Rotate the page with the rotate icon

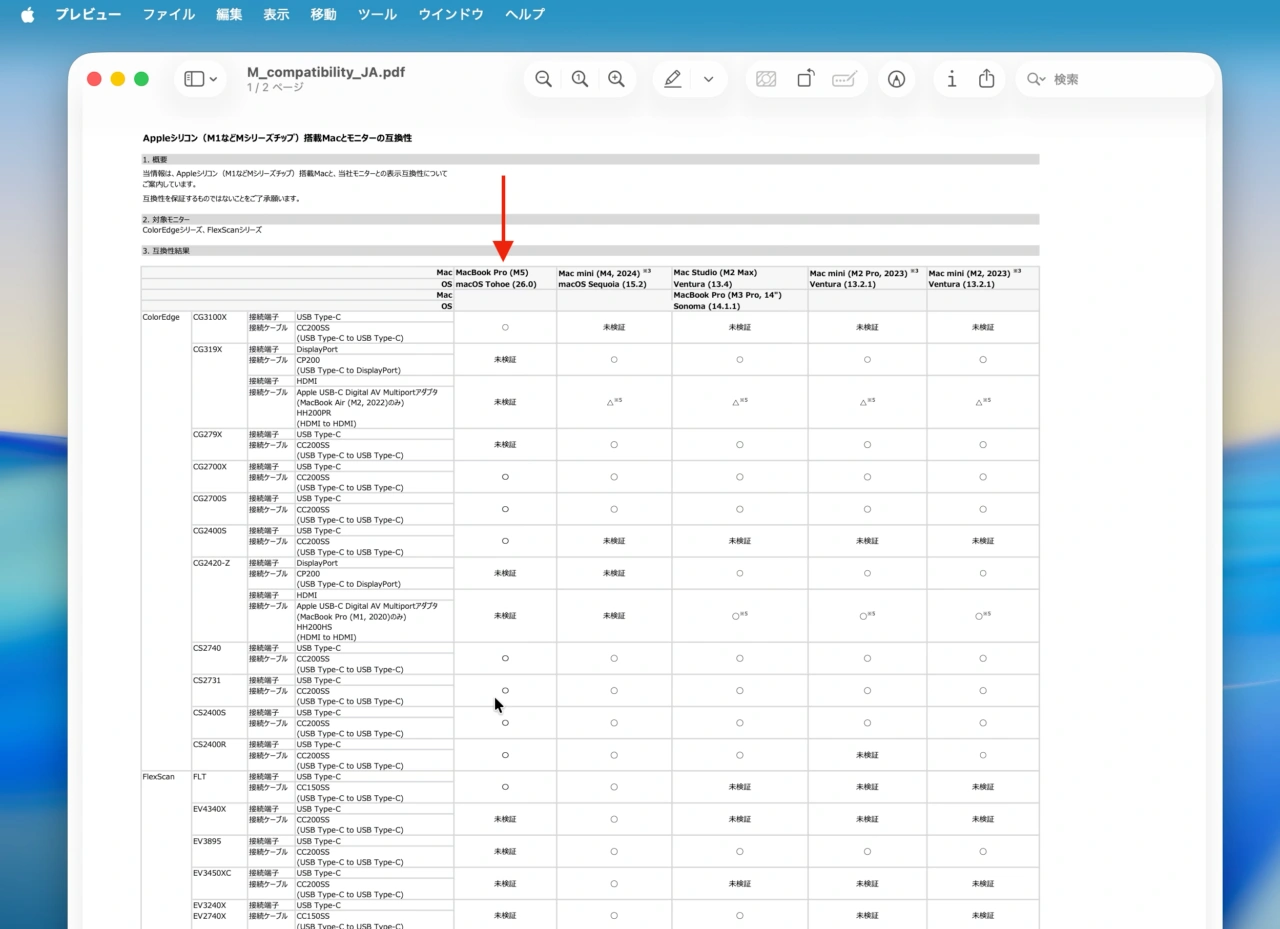805,79
